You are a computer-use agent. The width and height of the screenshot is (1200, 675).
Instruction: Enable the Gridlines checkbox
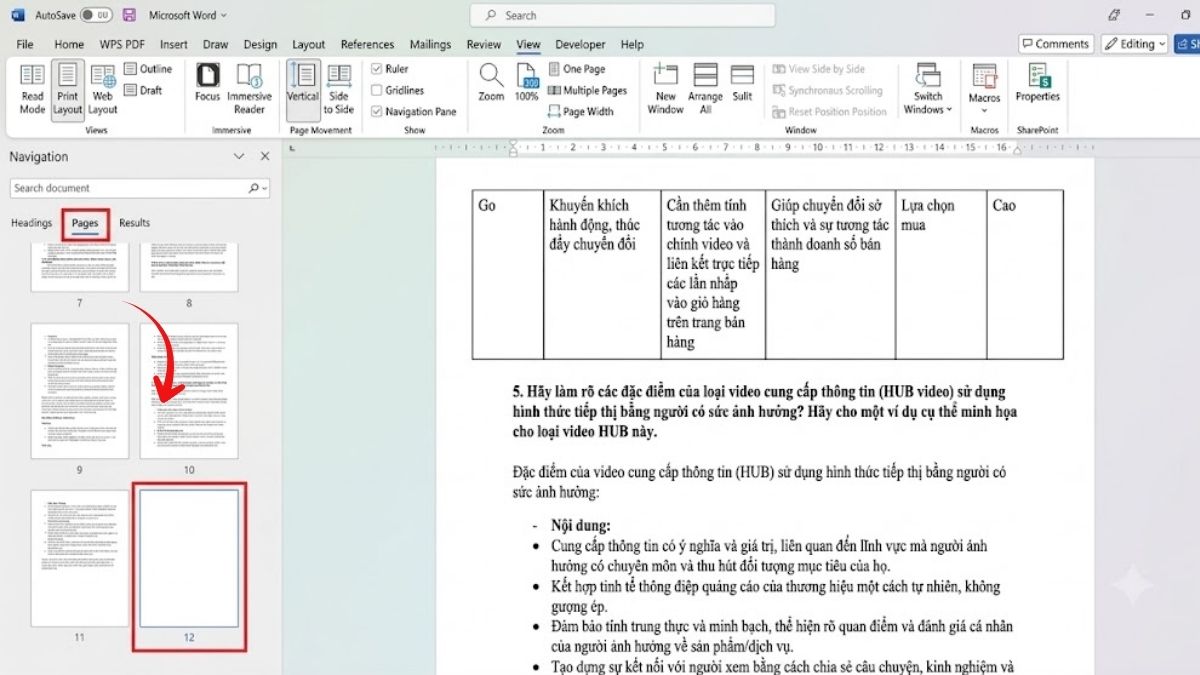376,90
